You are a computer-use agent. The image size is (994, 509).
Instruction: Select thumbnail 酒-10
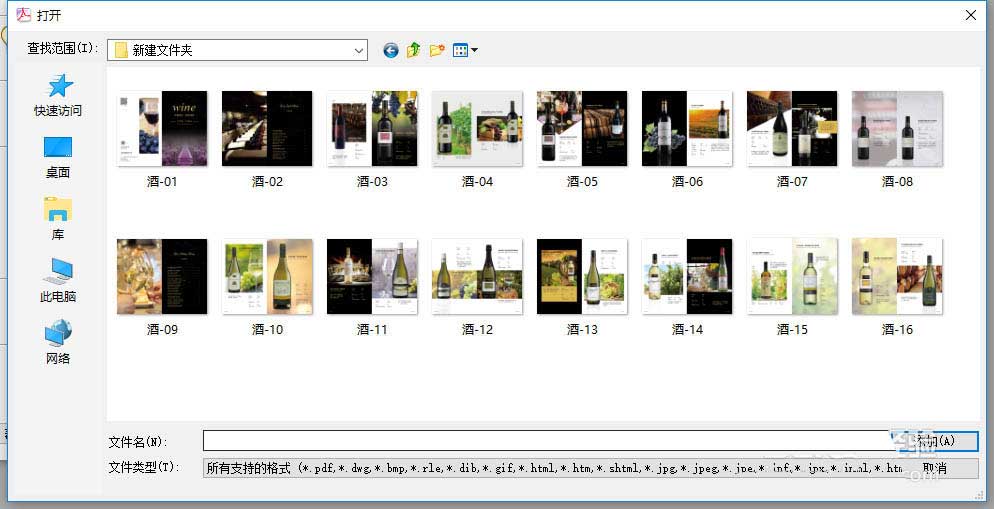click(267, 276)
